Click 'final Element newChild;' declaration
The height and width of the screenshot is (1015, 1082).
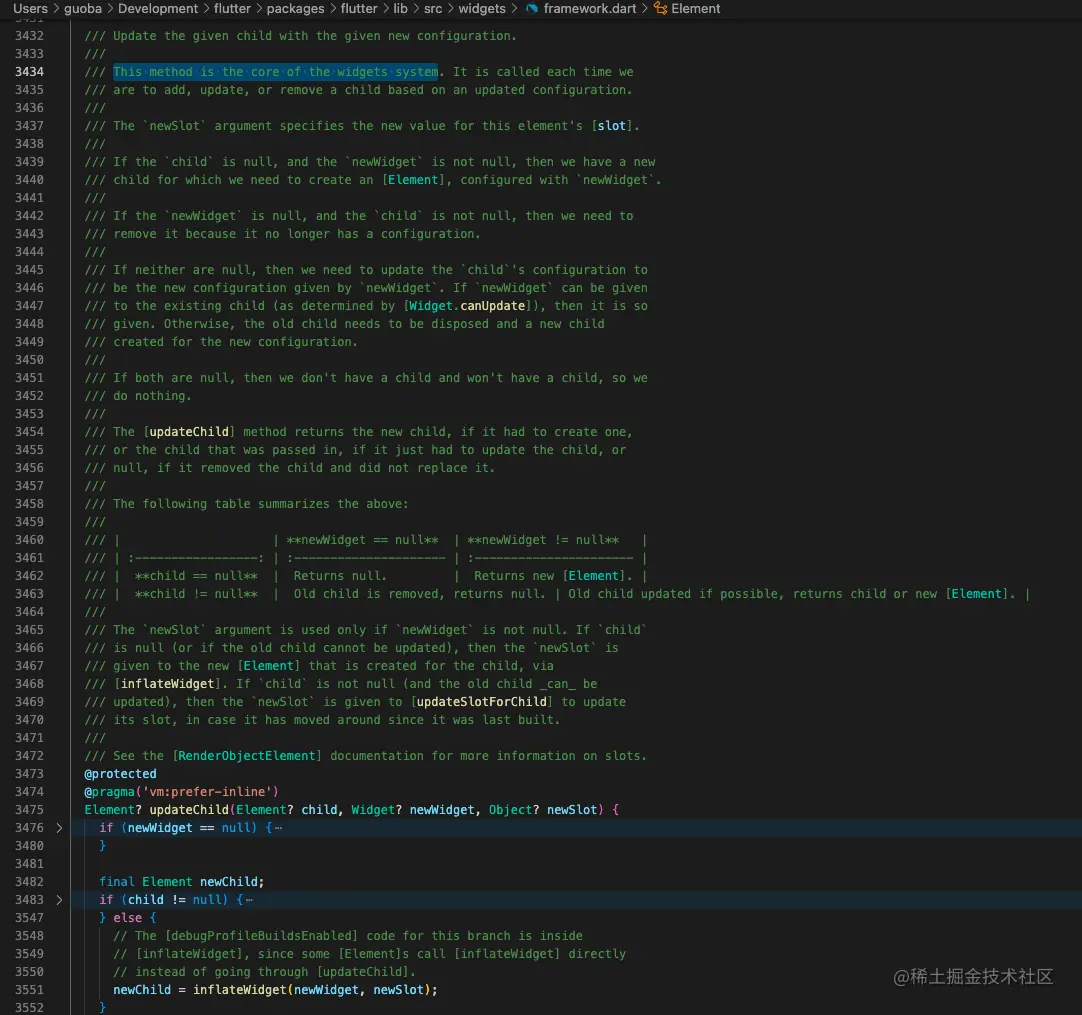tap(181, 882)
